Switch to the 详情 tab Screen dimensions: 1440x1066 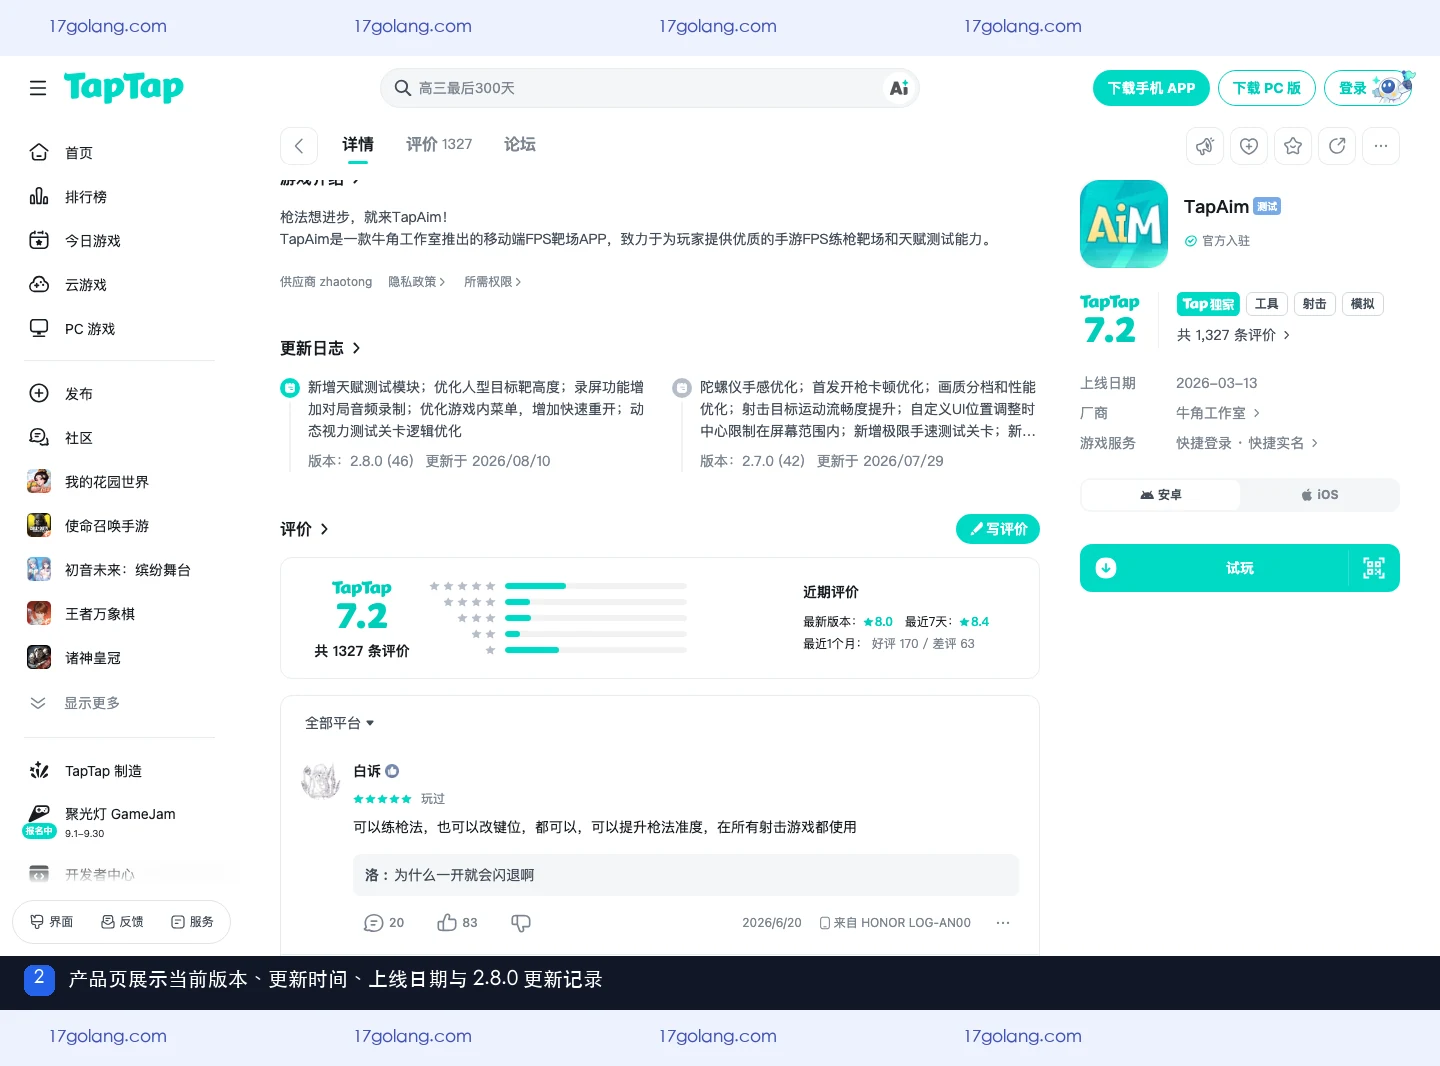[358, 145]
